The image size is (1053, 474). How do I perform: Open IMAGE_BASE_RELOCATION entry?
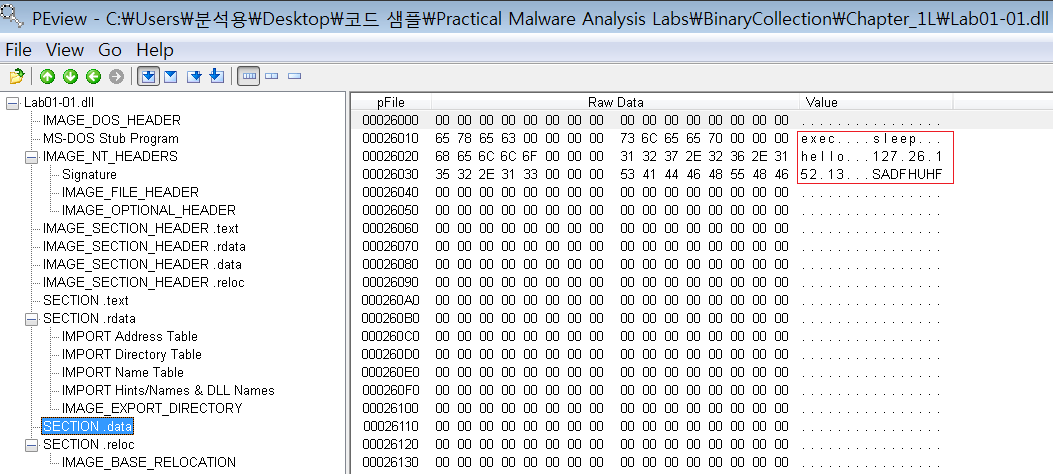pos(148,462)
